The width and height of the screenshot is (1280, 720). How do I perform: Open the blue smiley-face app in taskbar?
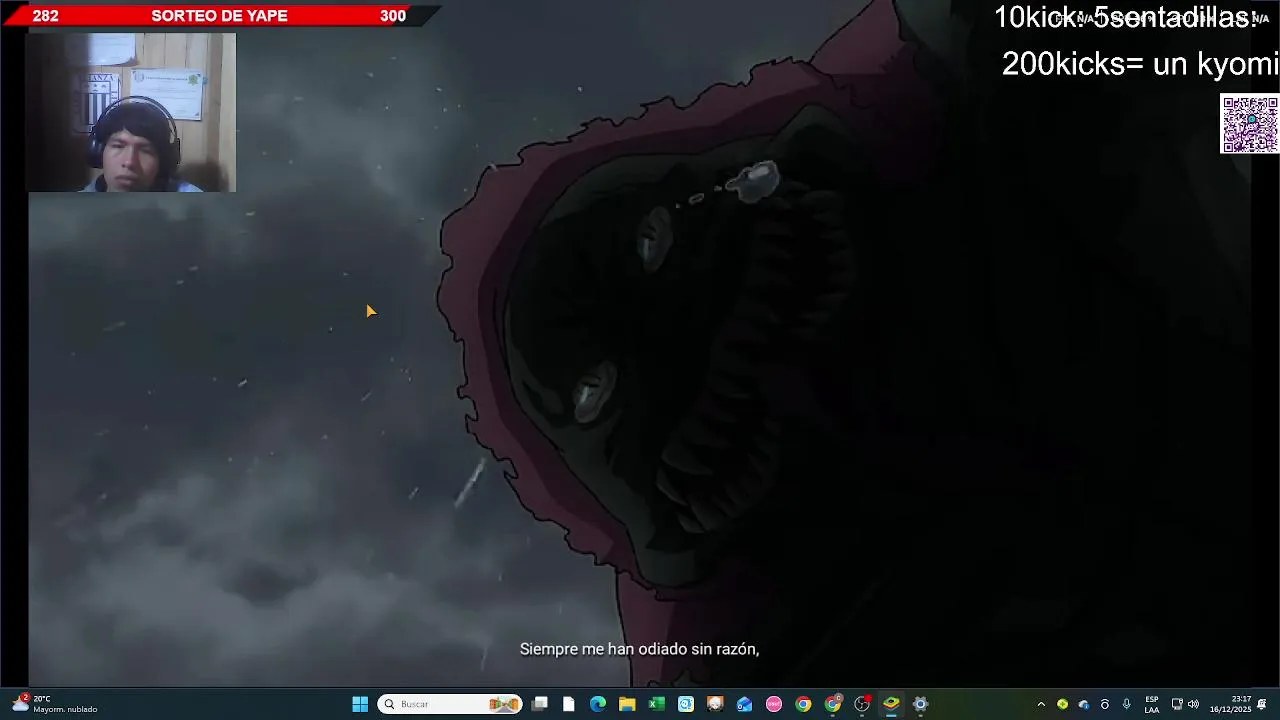[686, 704]
